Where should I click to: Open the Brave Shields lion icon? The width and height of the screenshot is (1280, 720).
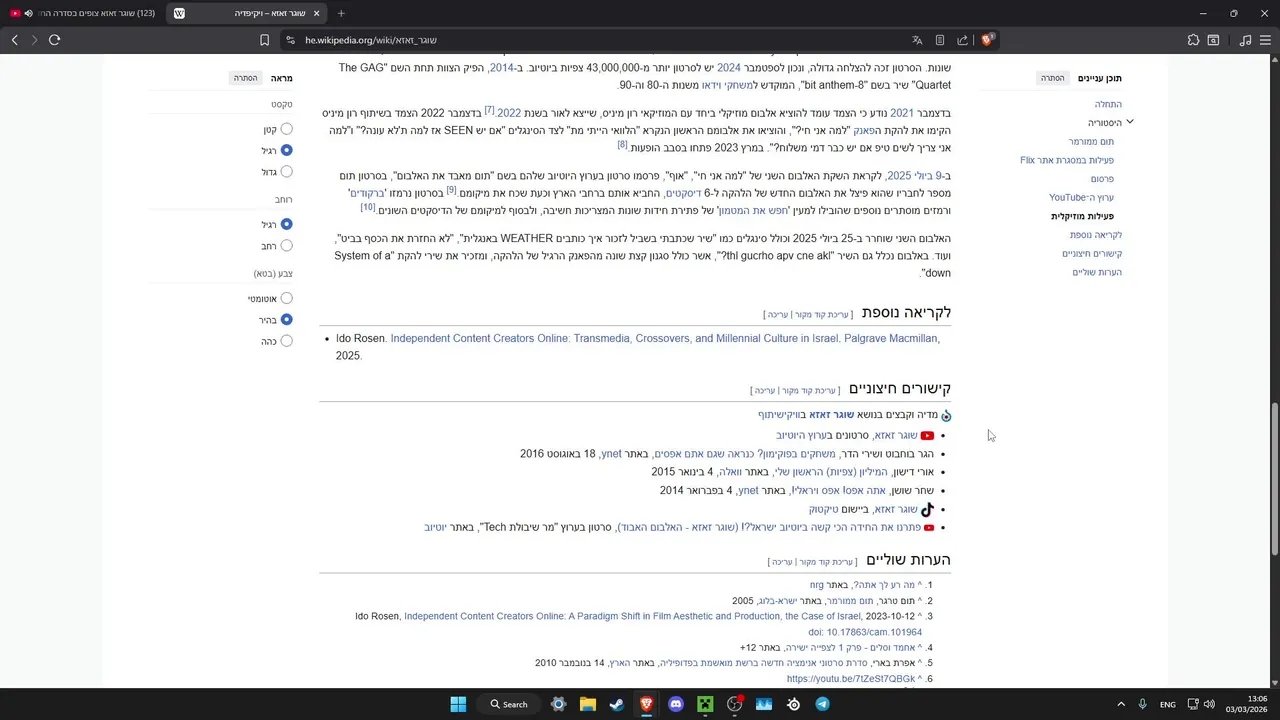987,40
